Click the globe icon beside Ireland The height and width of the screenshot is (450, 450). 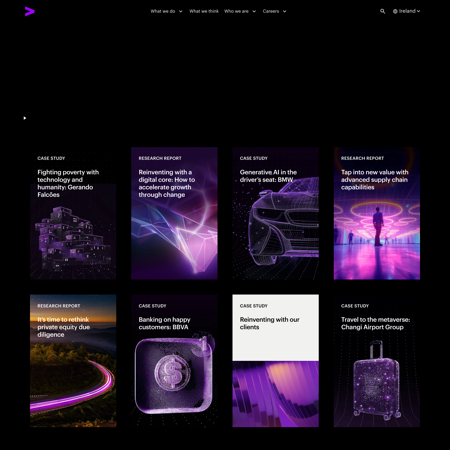pyautogui.click(x=395, y=11)
